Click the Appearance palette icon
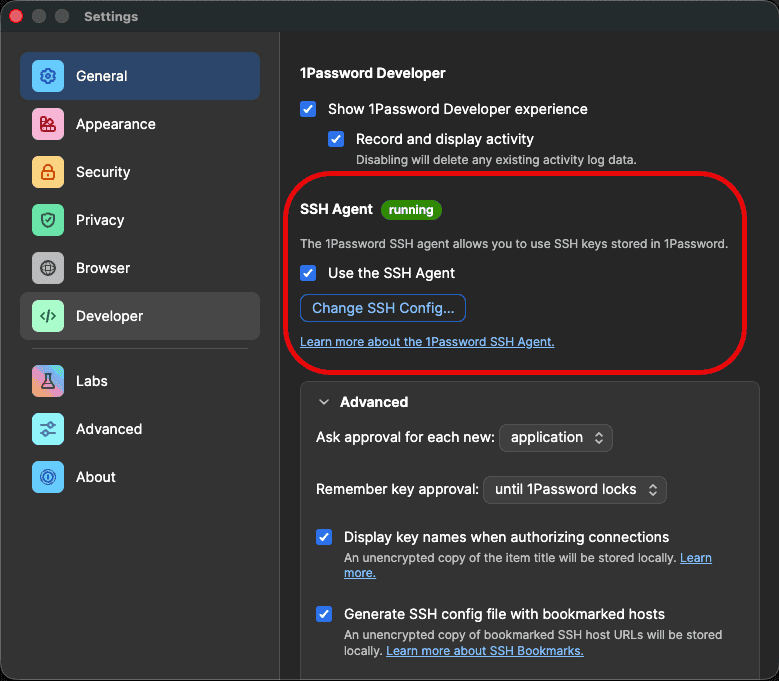The width and height of the screenshot is (779, 681). 48,124
